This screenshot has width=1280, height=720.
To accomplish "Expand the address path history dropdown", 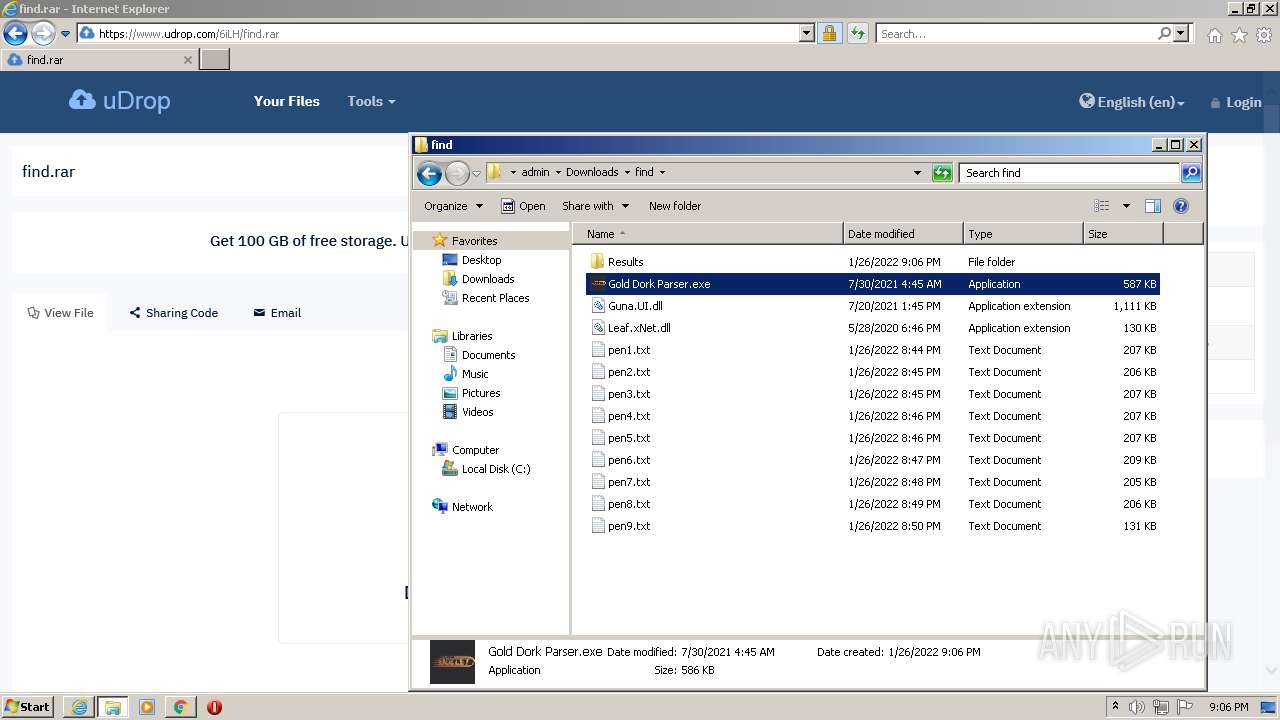I will coord(917,173).
